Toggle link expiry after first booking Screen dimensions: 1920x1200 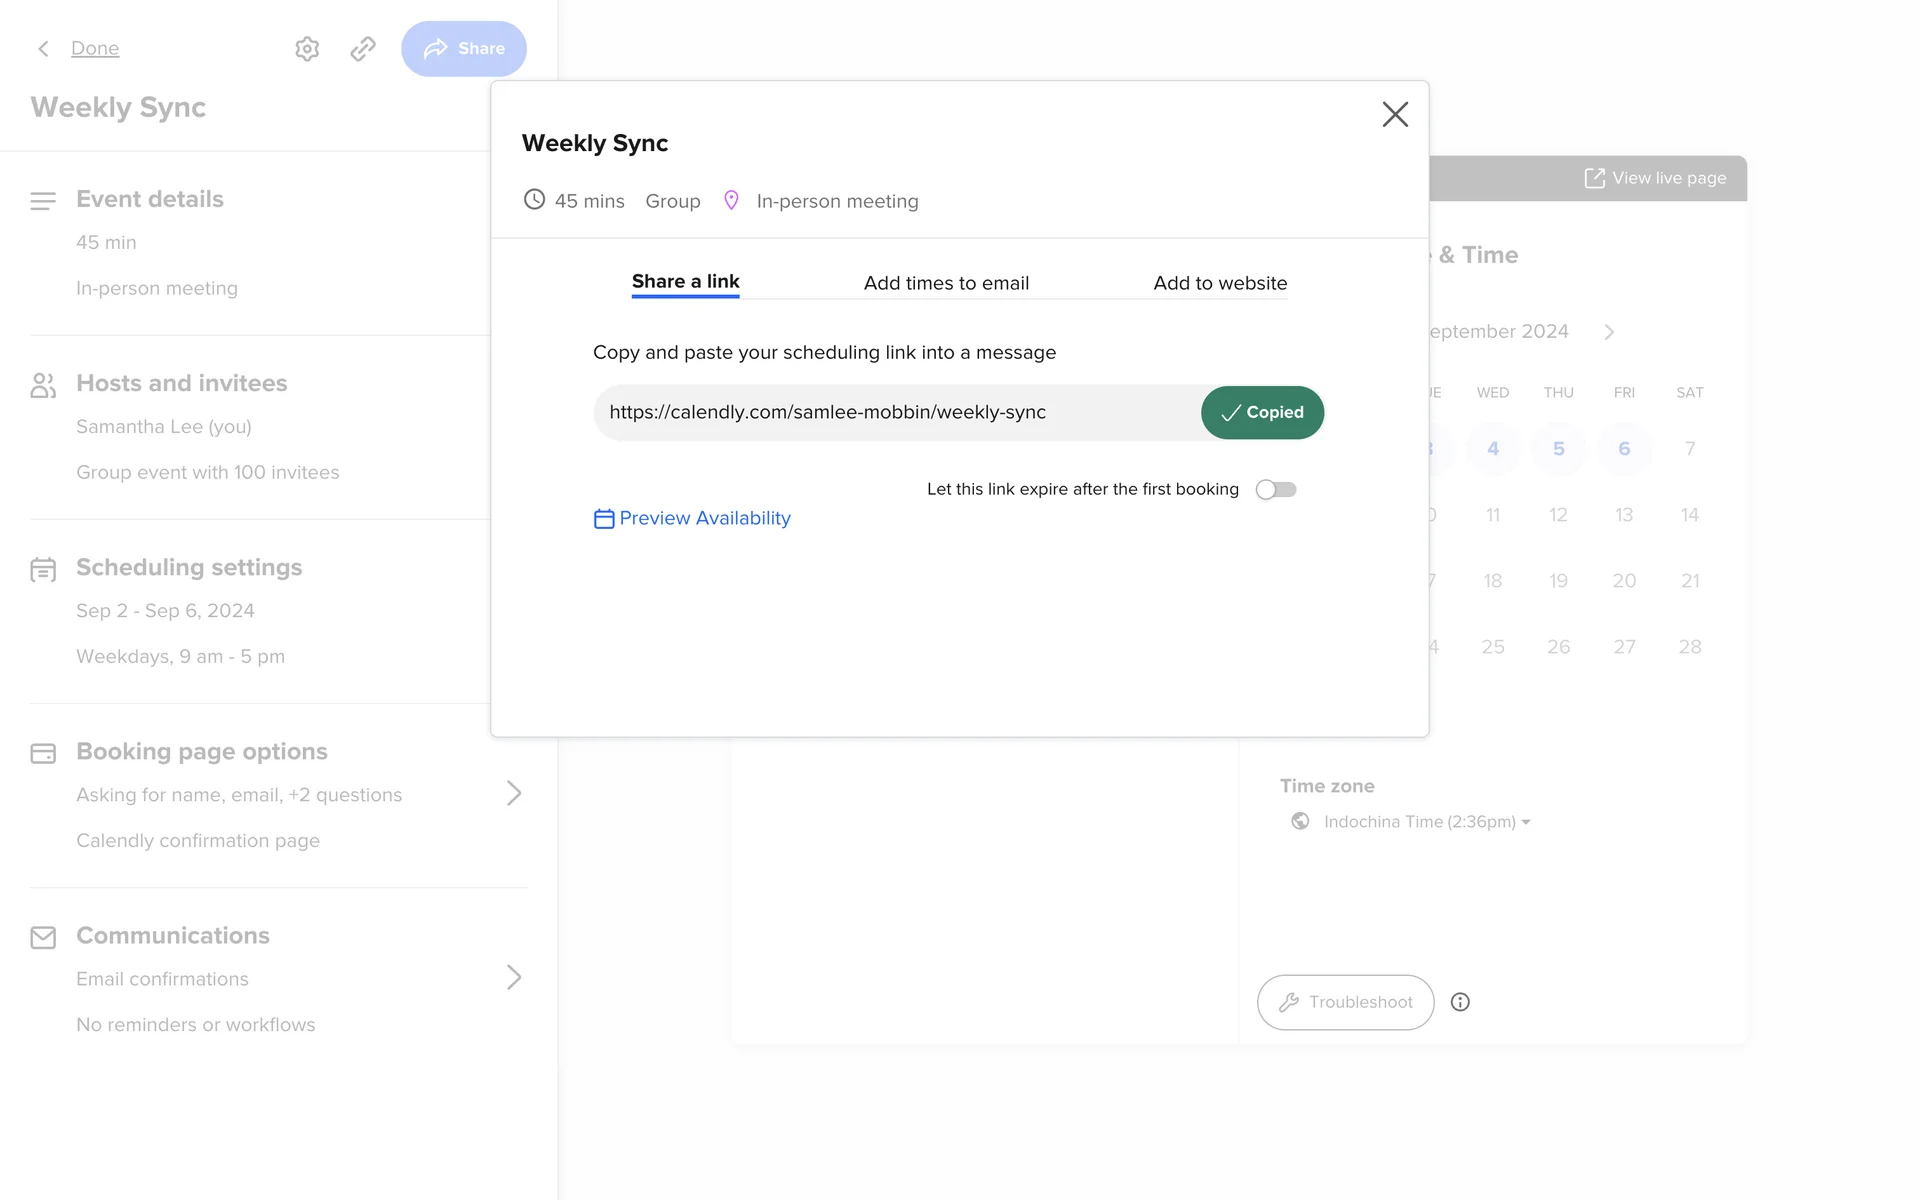pyautogui.click(x=1276, y=489)
